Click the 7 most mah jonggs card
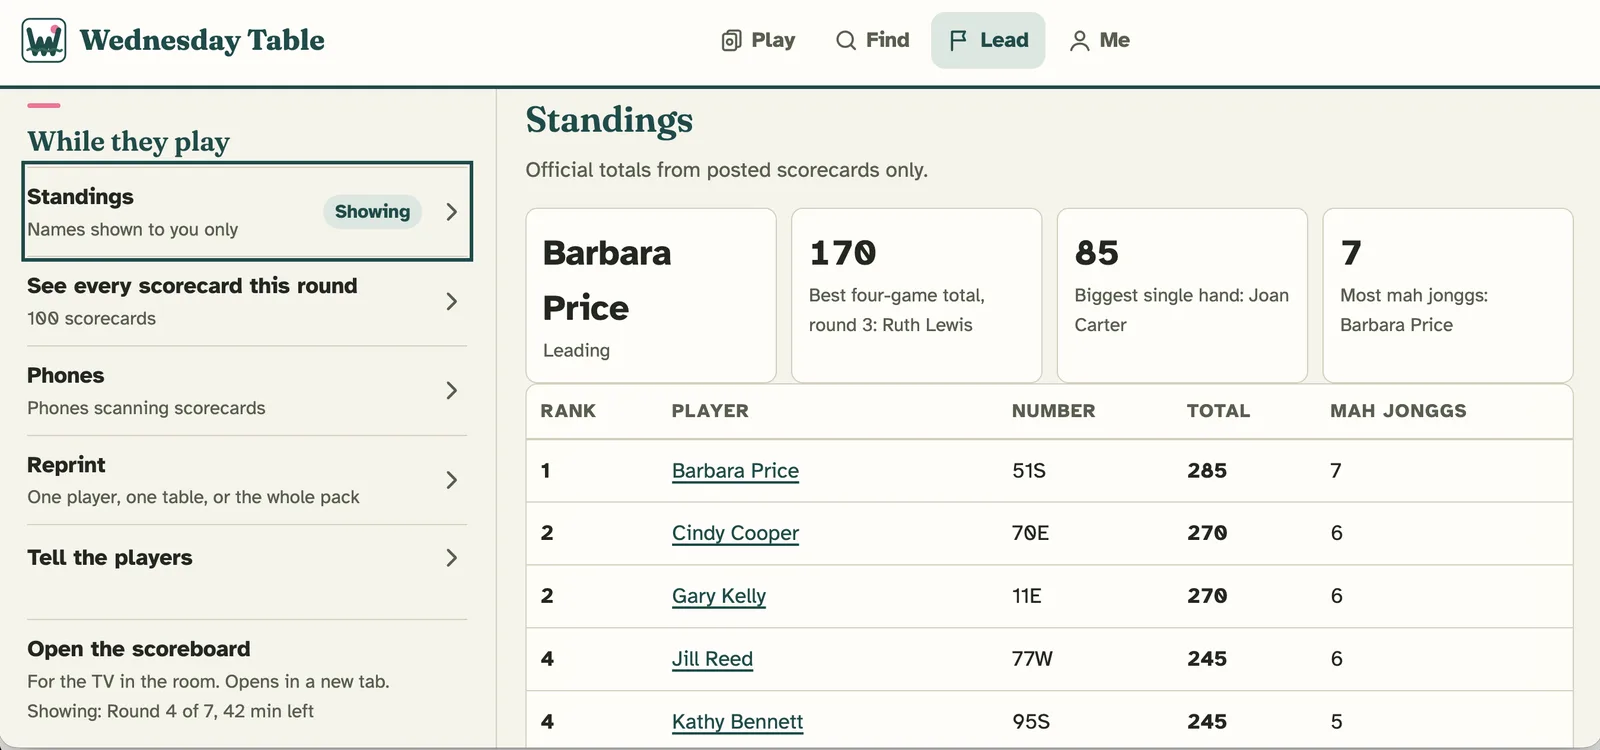Screen dimensions: 1600x750 1448,295
